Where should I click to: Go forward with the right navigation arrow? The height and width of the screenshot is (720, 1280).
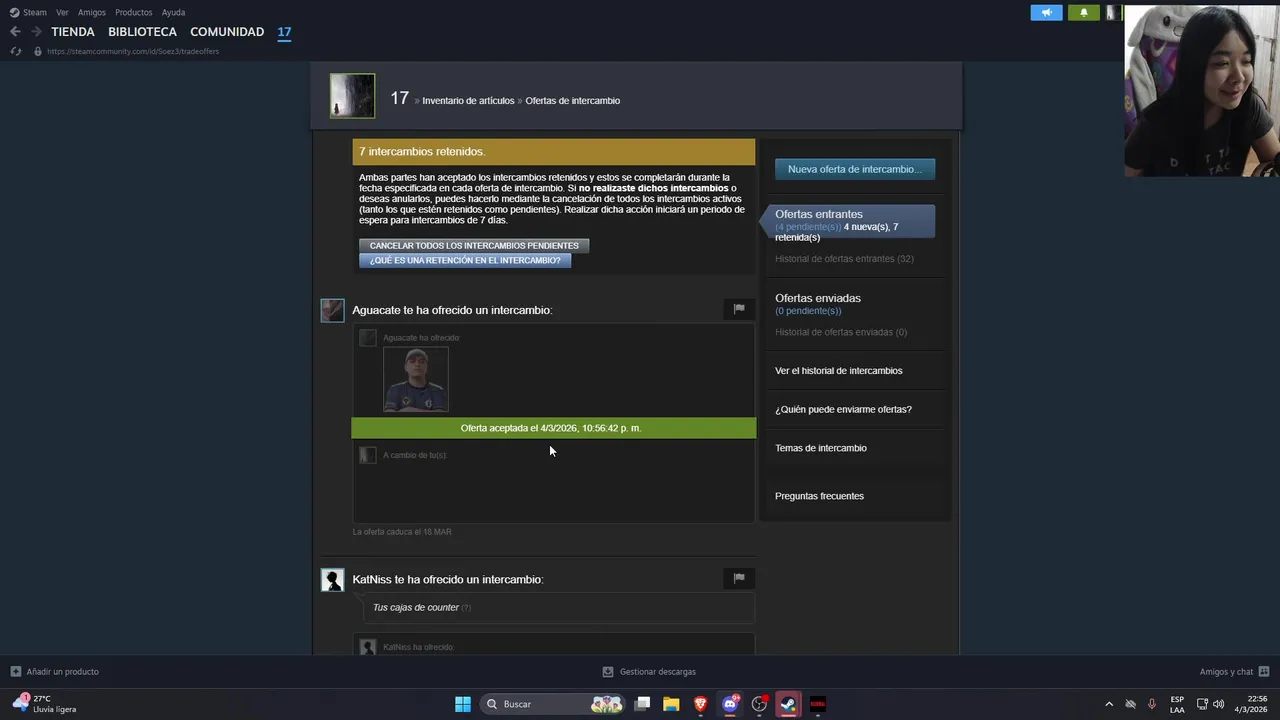[36, 32]
